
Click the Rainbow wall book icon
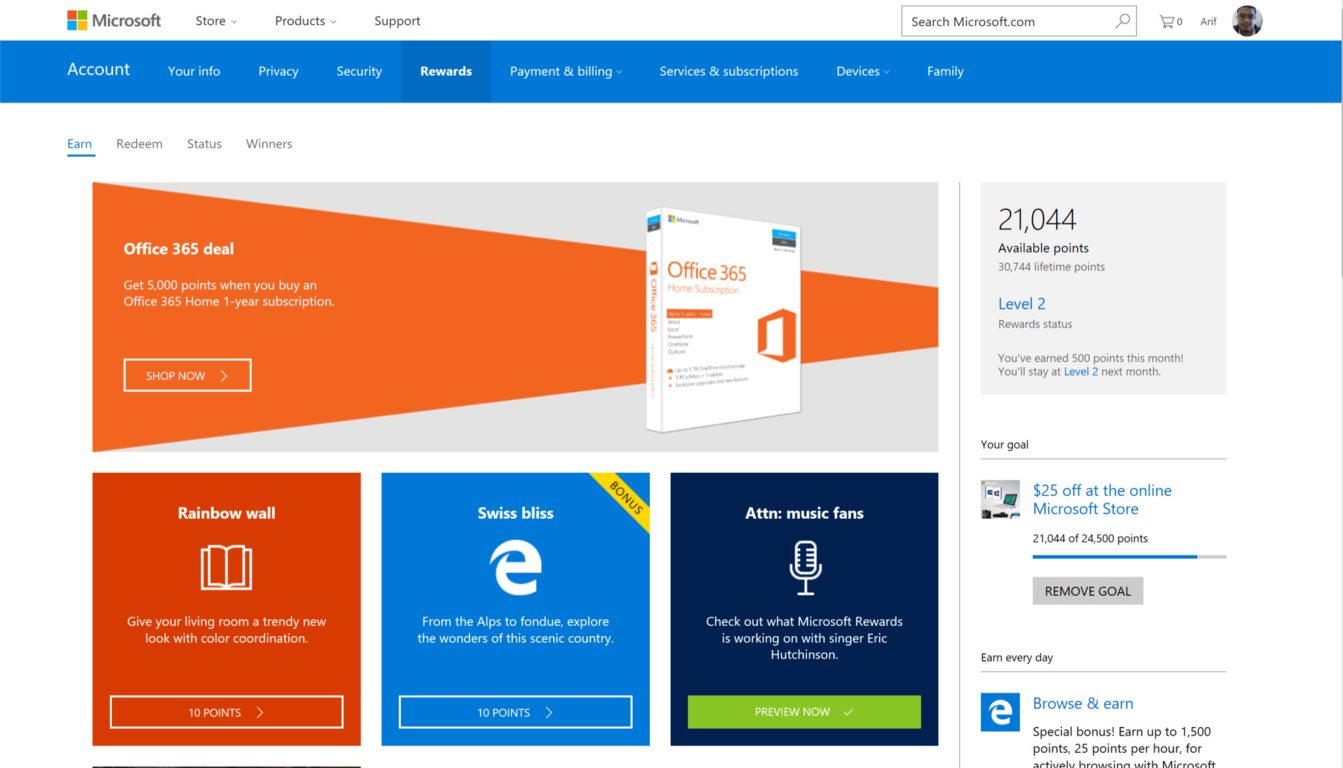pyautogui.click(x=226, y=567)
